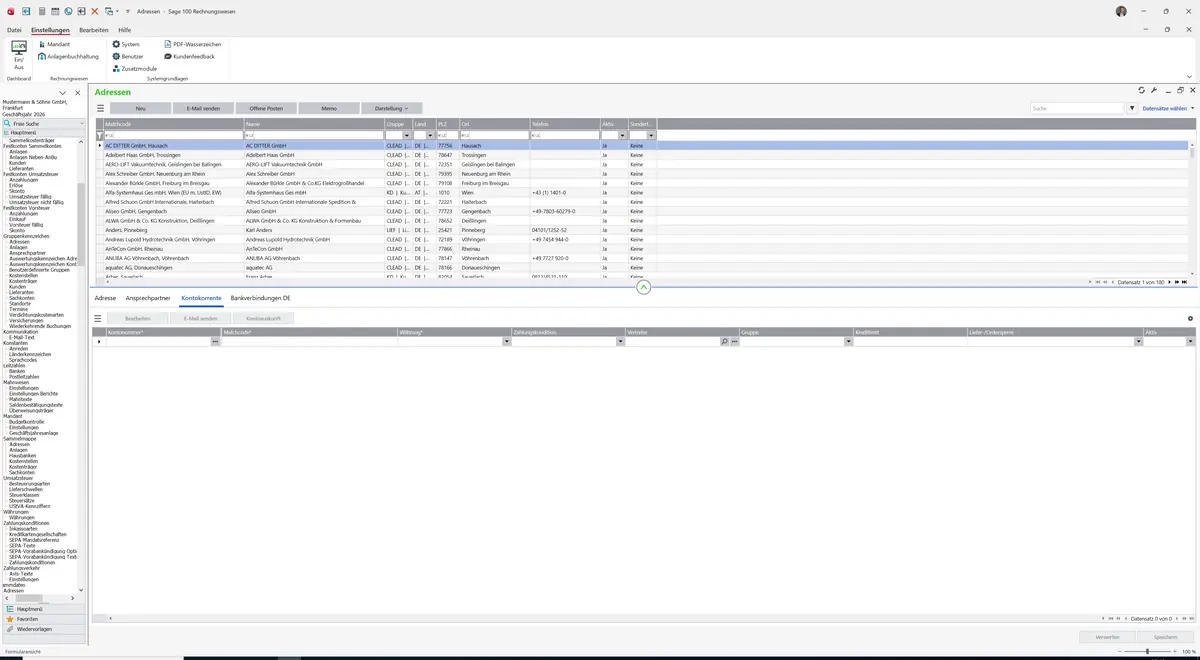The height and width of the screenshot is (660, 1200).
Task: Select the row aquatec AG, Donaueschingen
Action: coord(641,268)
